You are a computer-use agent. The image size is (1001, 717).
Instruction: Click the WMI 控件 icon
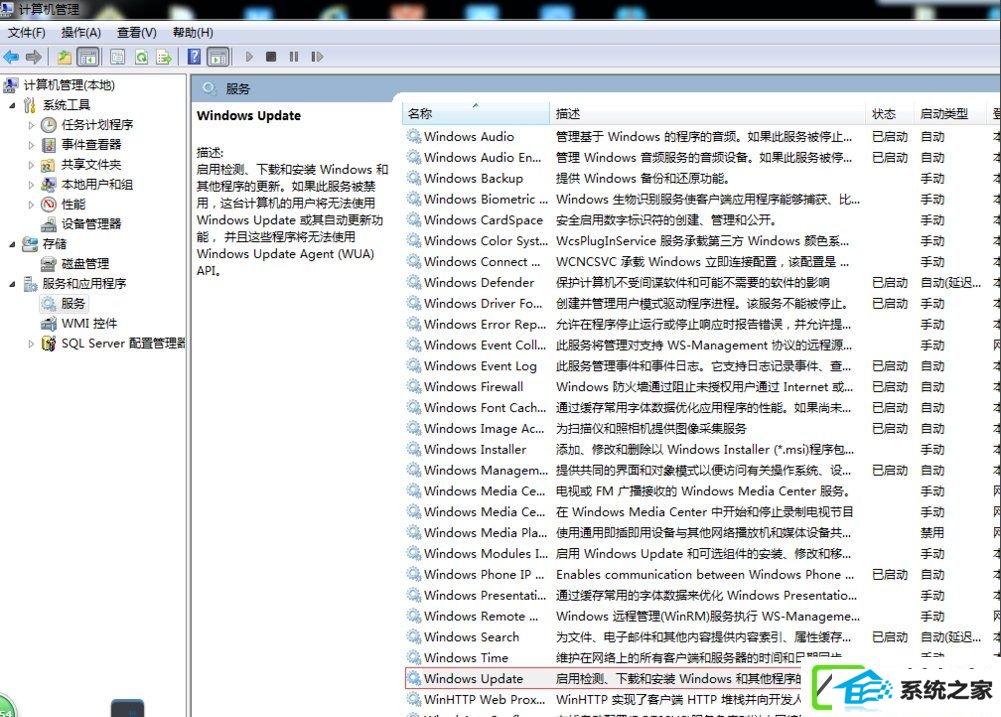click(49, 324)
